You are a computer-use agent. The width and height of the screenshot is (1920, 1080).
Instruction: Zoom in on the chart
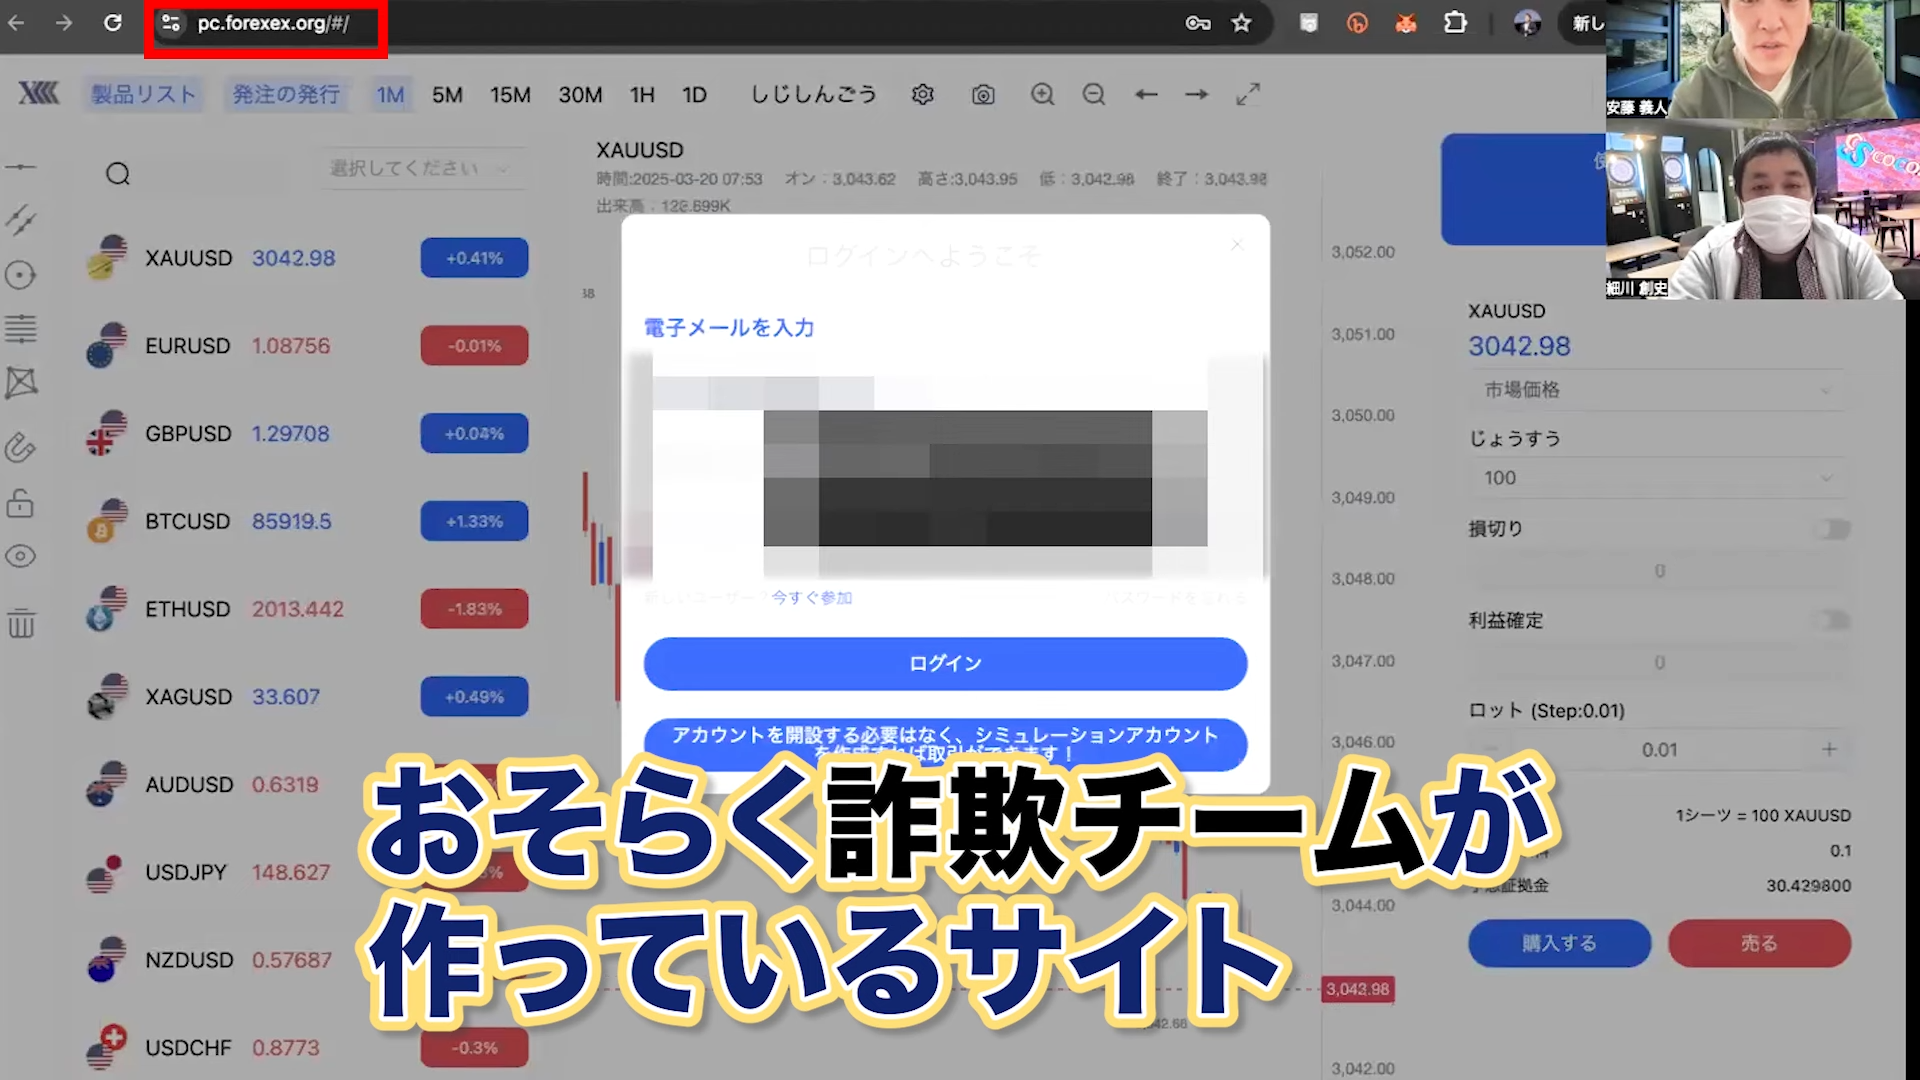(1042, 94)
